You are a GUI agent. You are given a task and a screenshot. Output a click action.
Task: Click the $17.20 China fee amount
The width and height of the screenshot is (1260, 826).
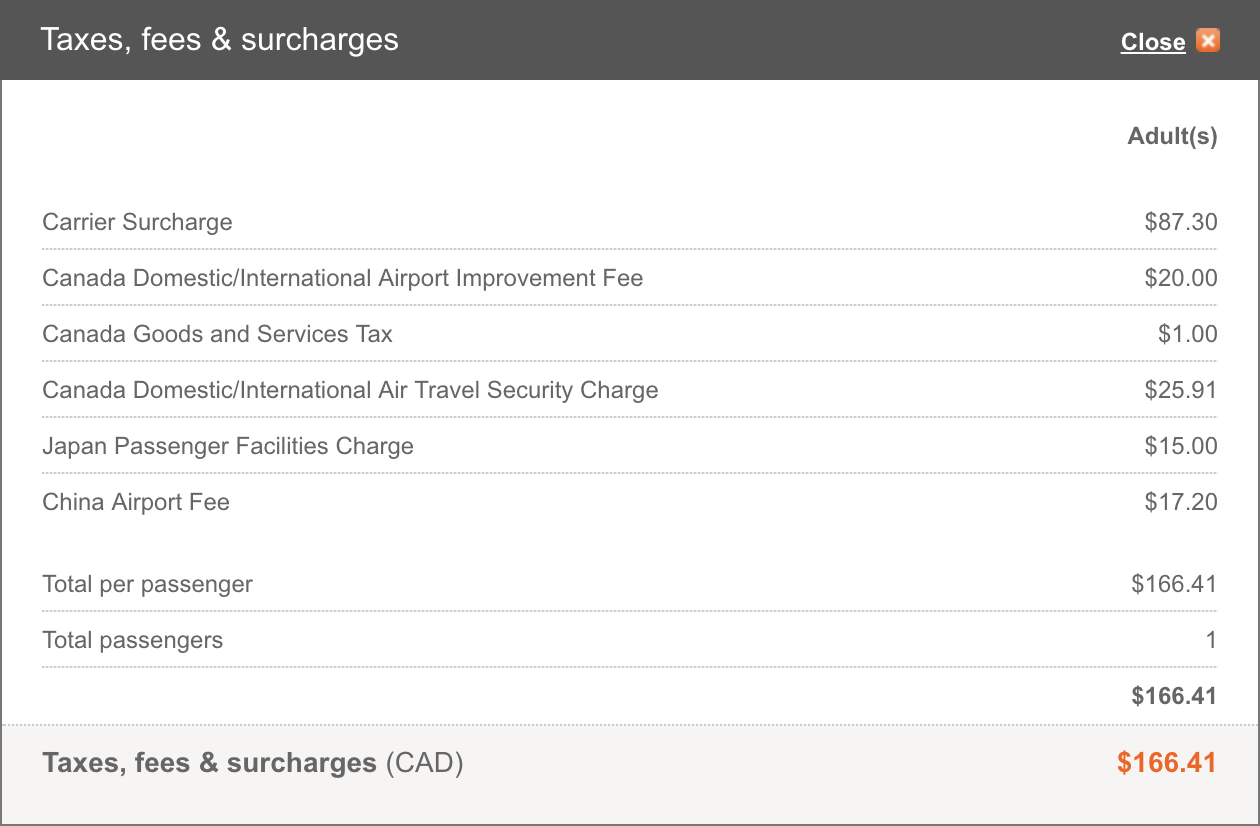1181,502
